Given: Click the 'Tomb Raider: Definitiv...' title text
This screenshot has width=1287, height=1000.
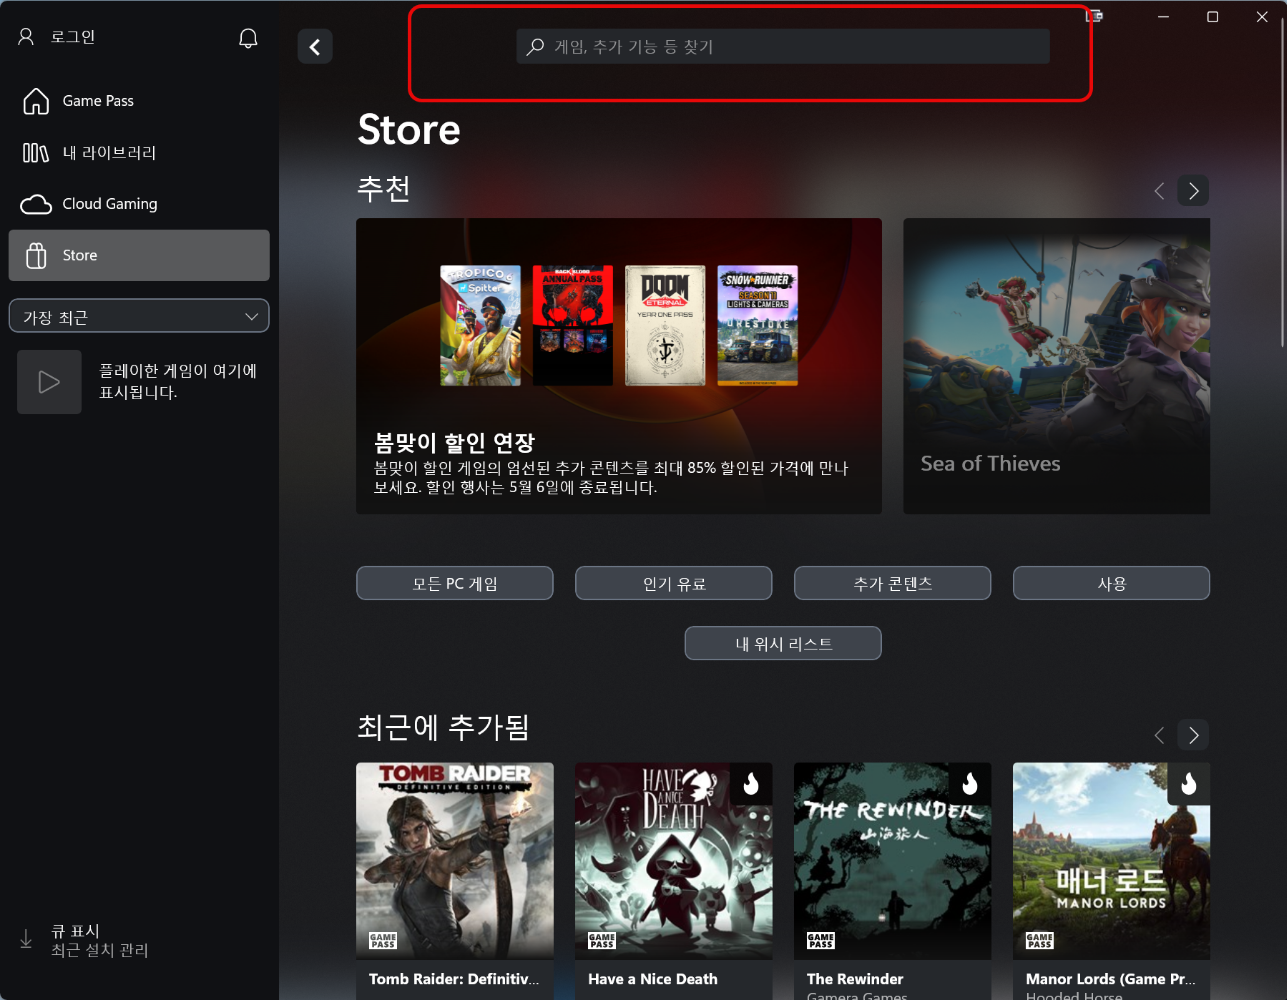Looking at the screenshot, I should [x=454, y=979].
